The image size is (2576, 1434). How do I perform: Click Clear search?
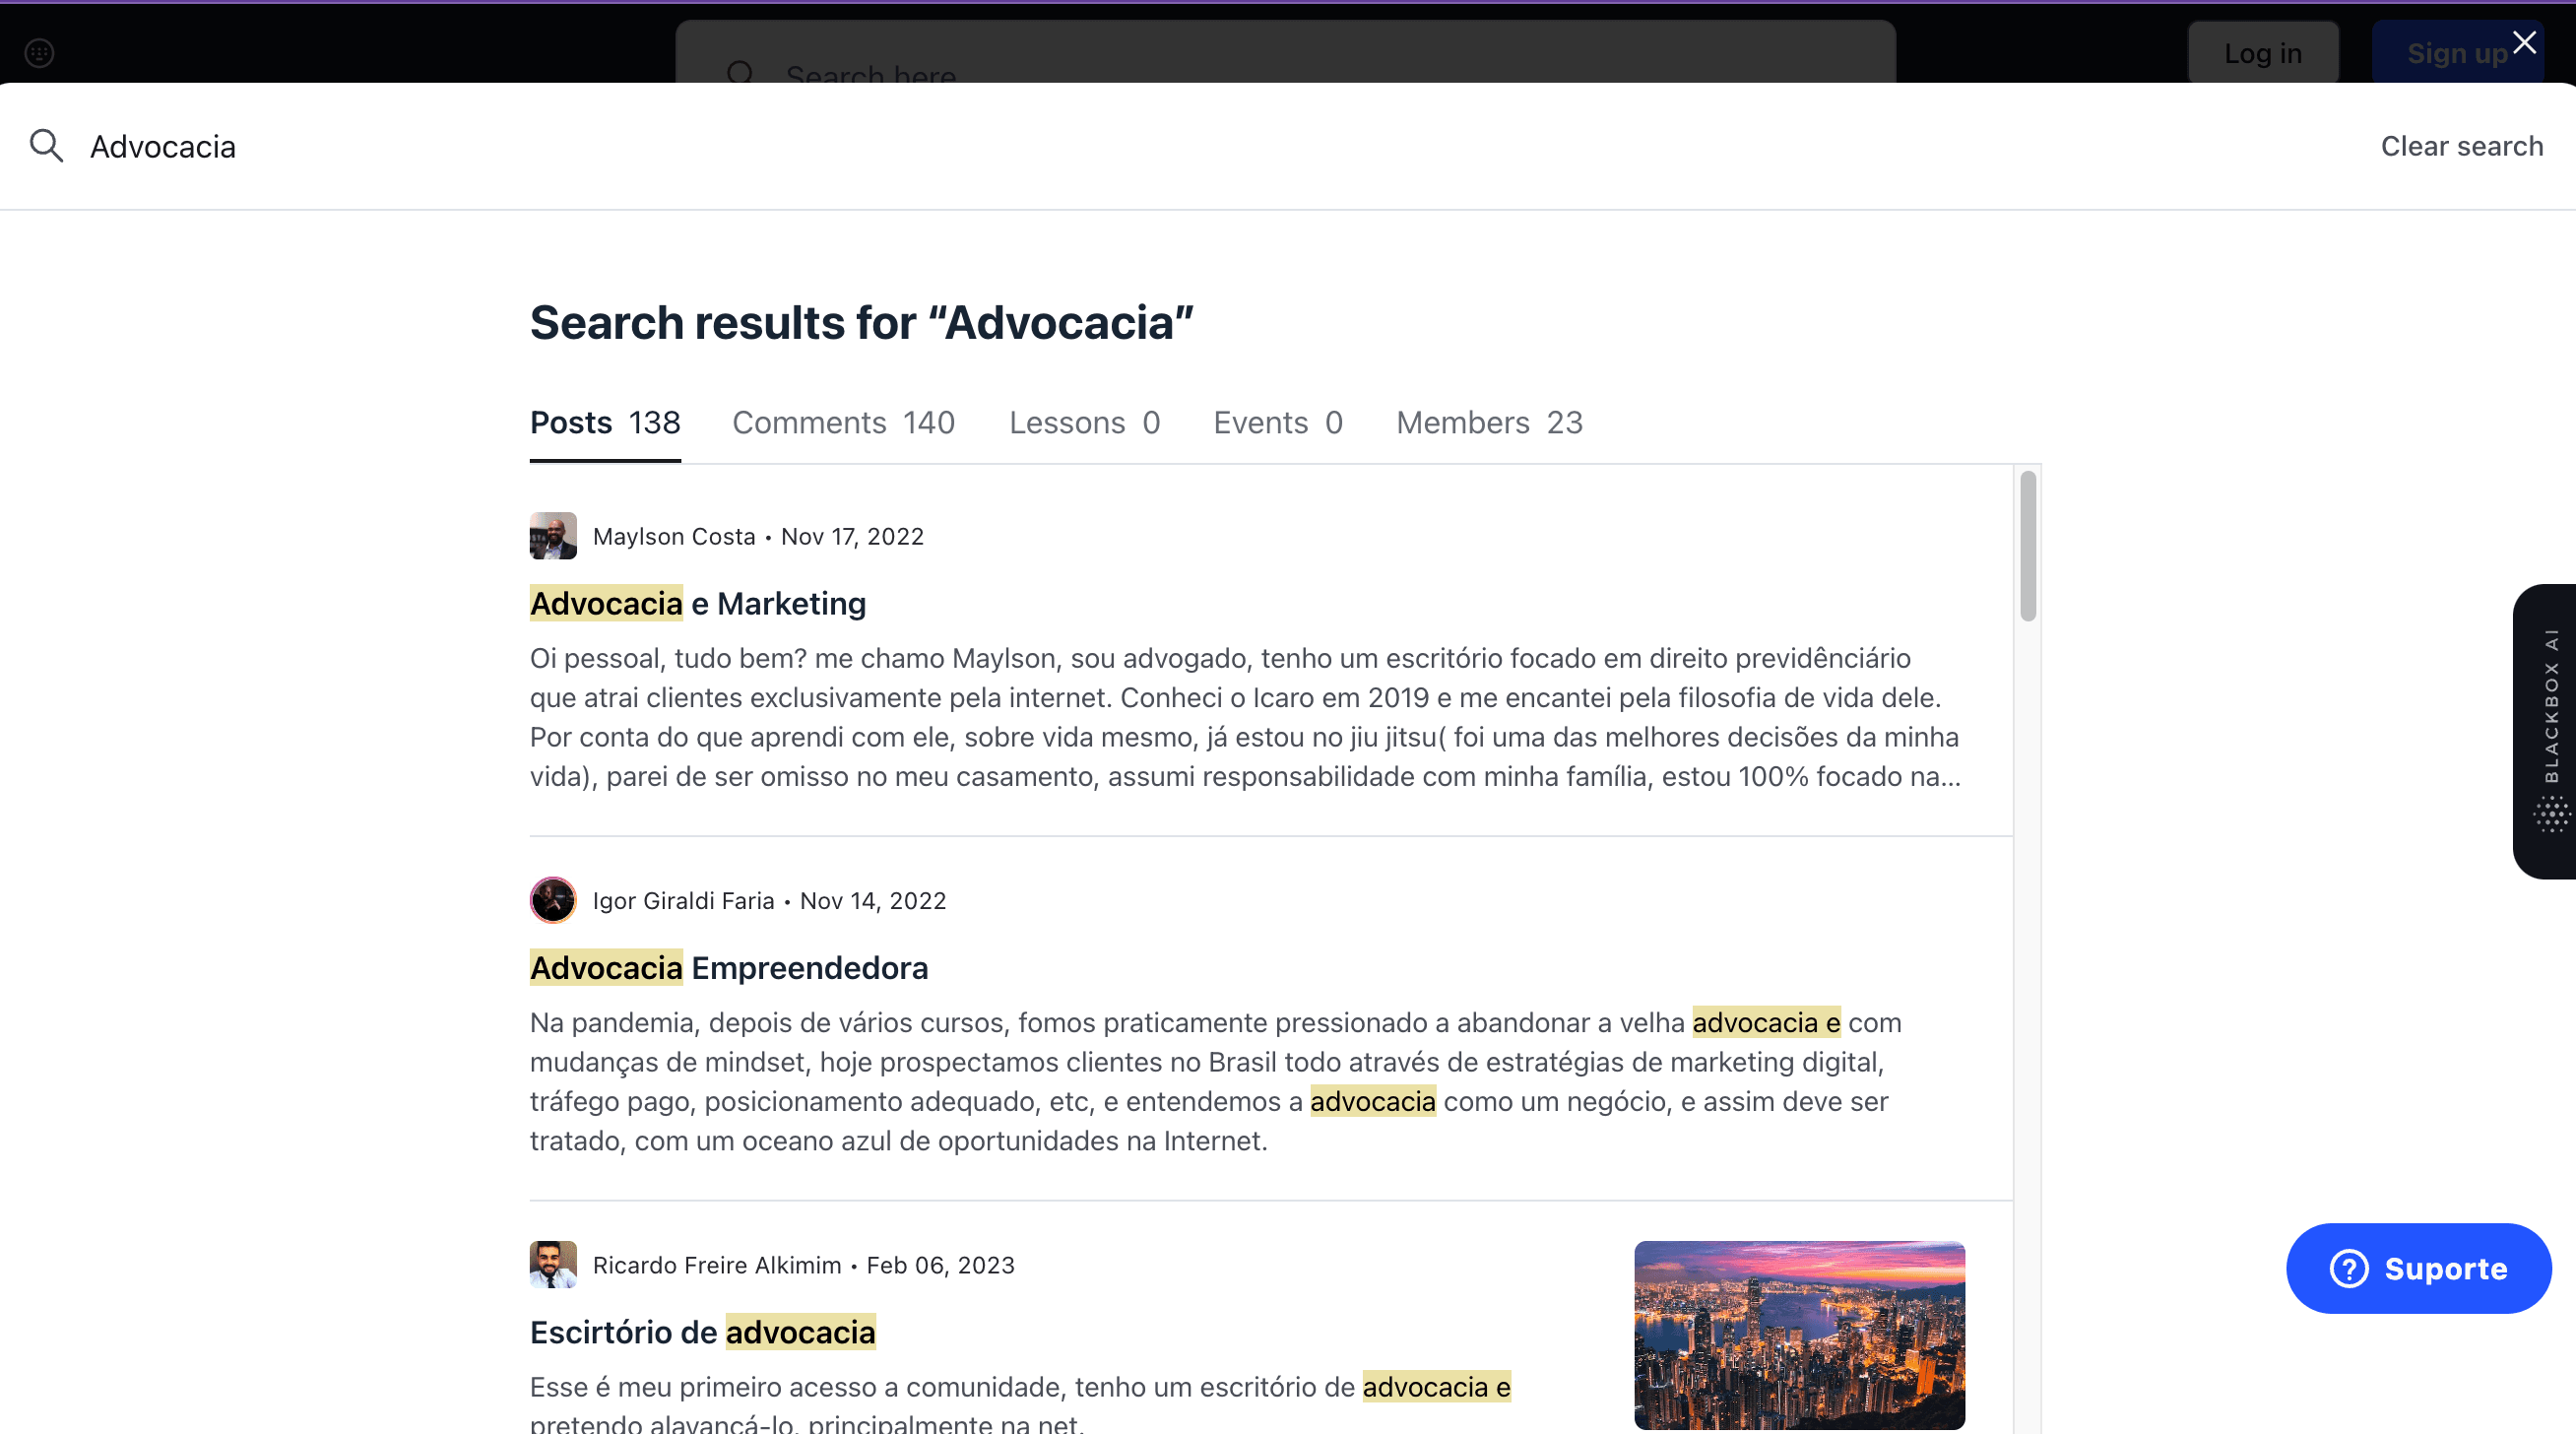tap(2462, 146)
